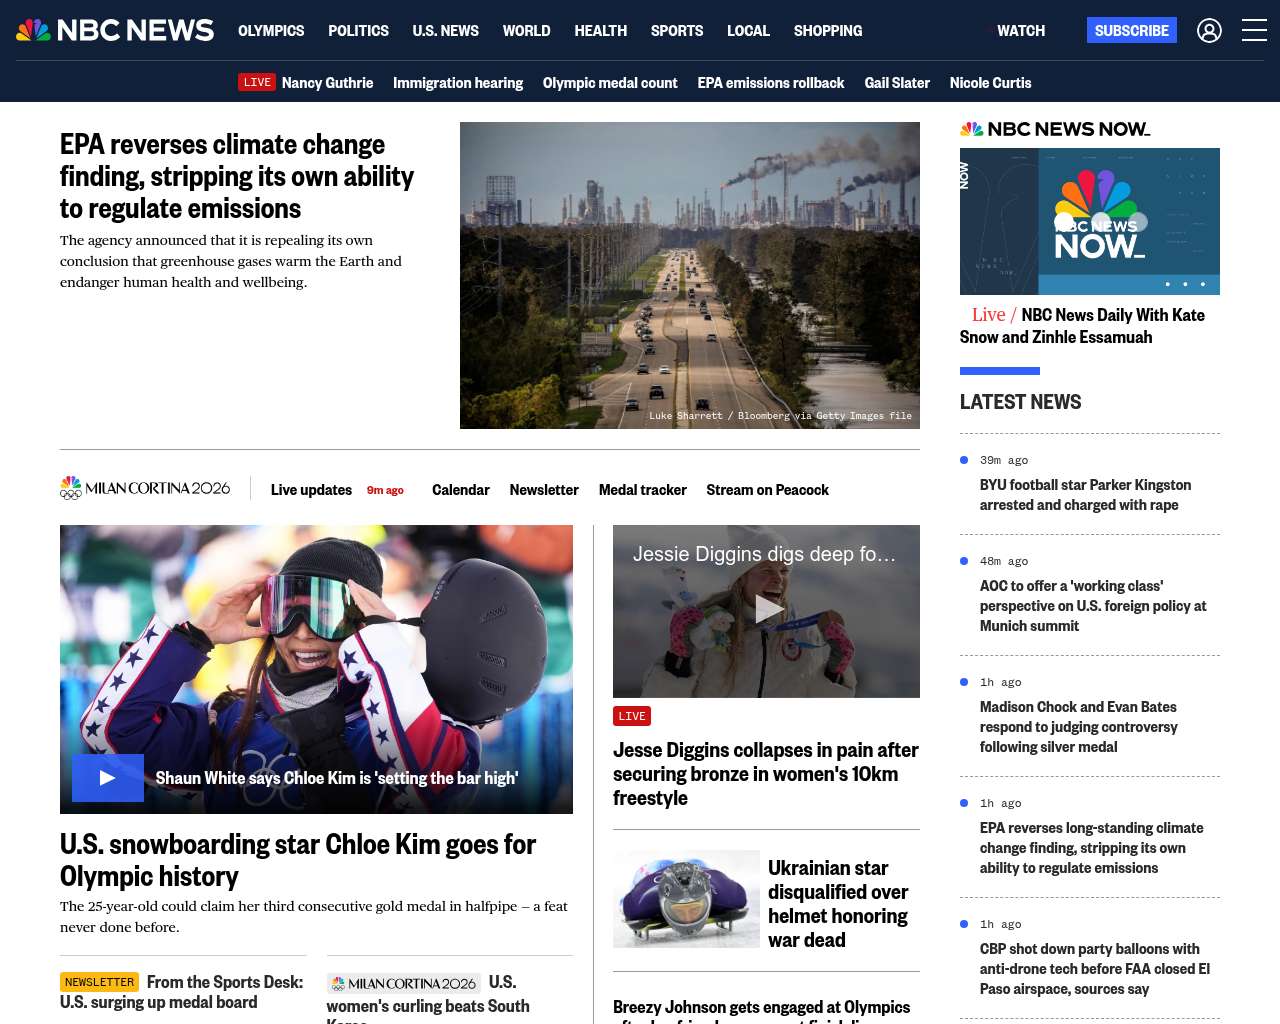Open the Olympics Calendar tab

coord(461,490)
